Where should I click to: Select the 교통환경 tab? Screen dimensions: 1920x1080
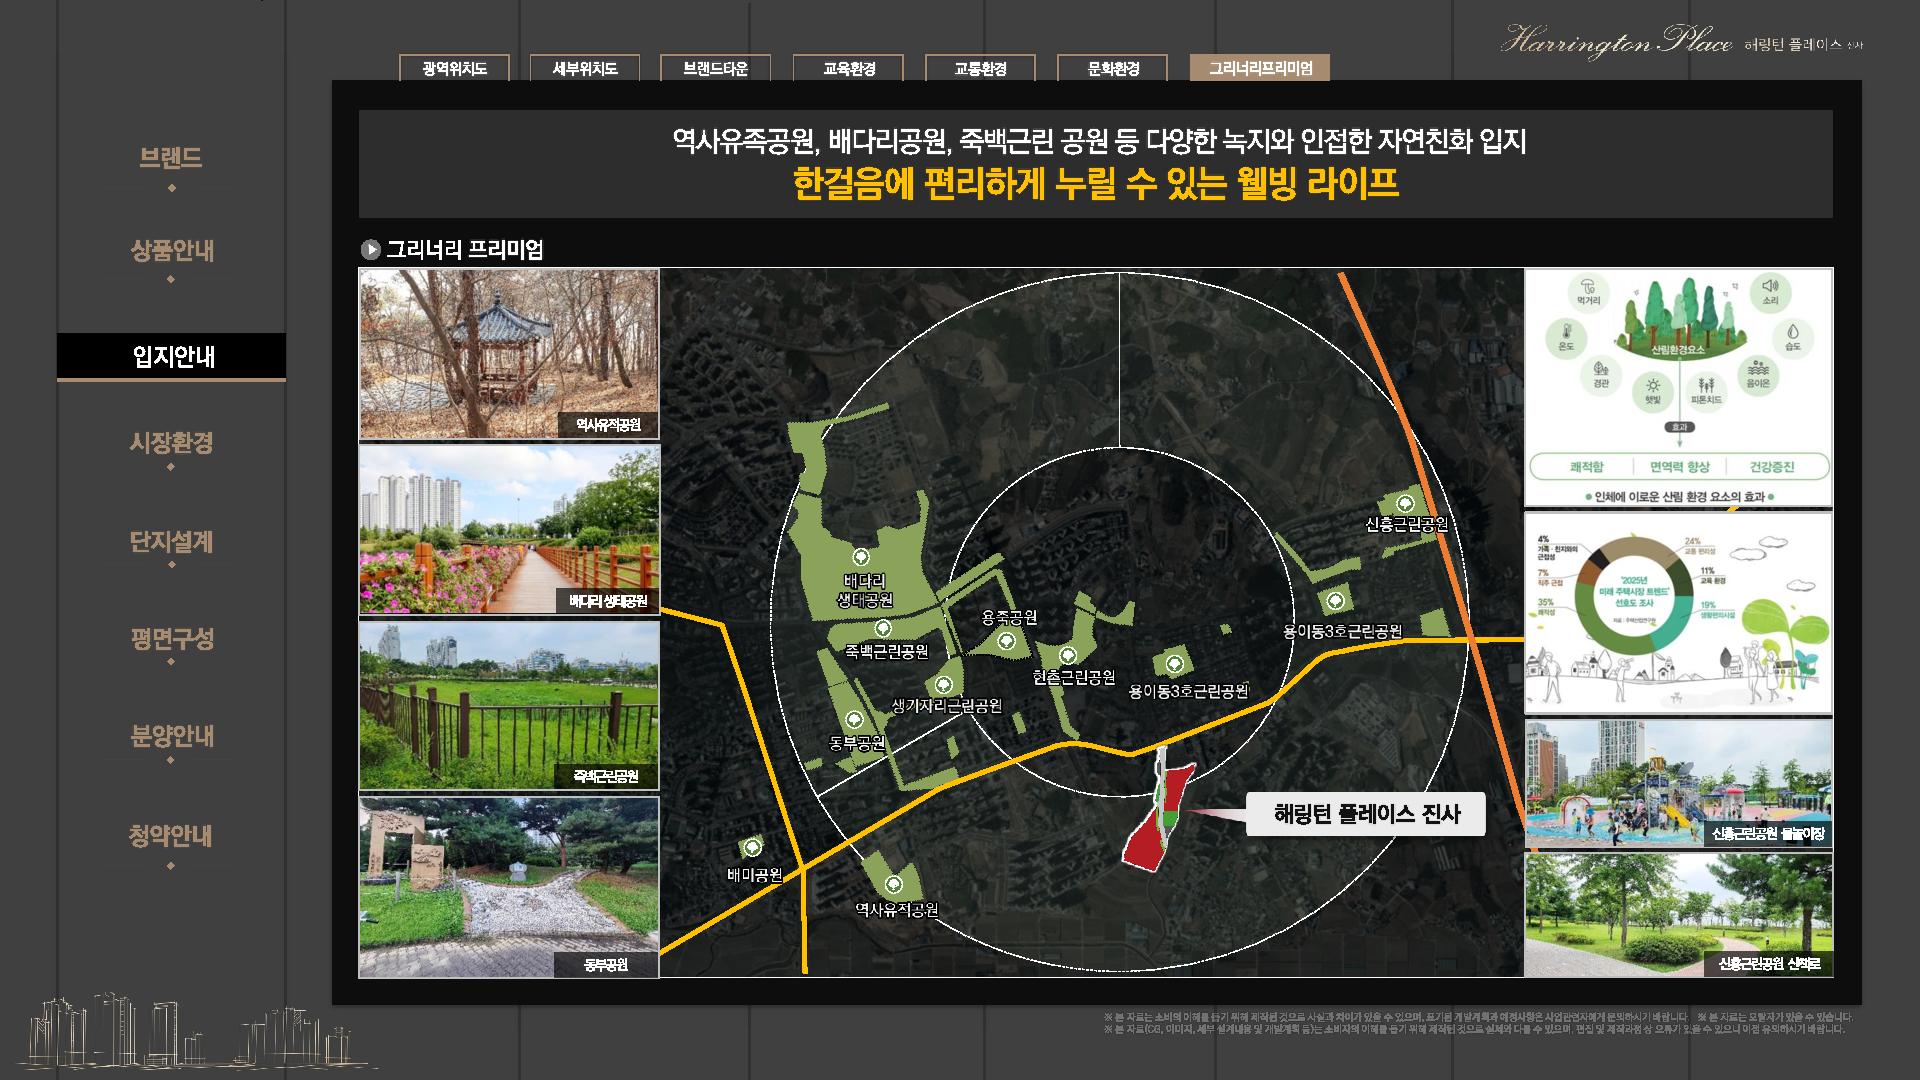(981, 68)
